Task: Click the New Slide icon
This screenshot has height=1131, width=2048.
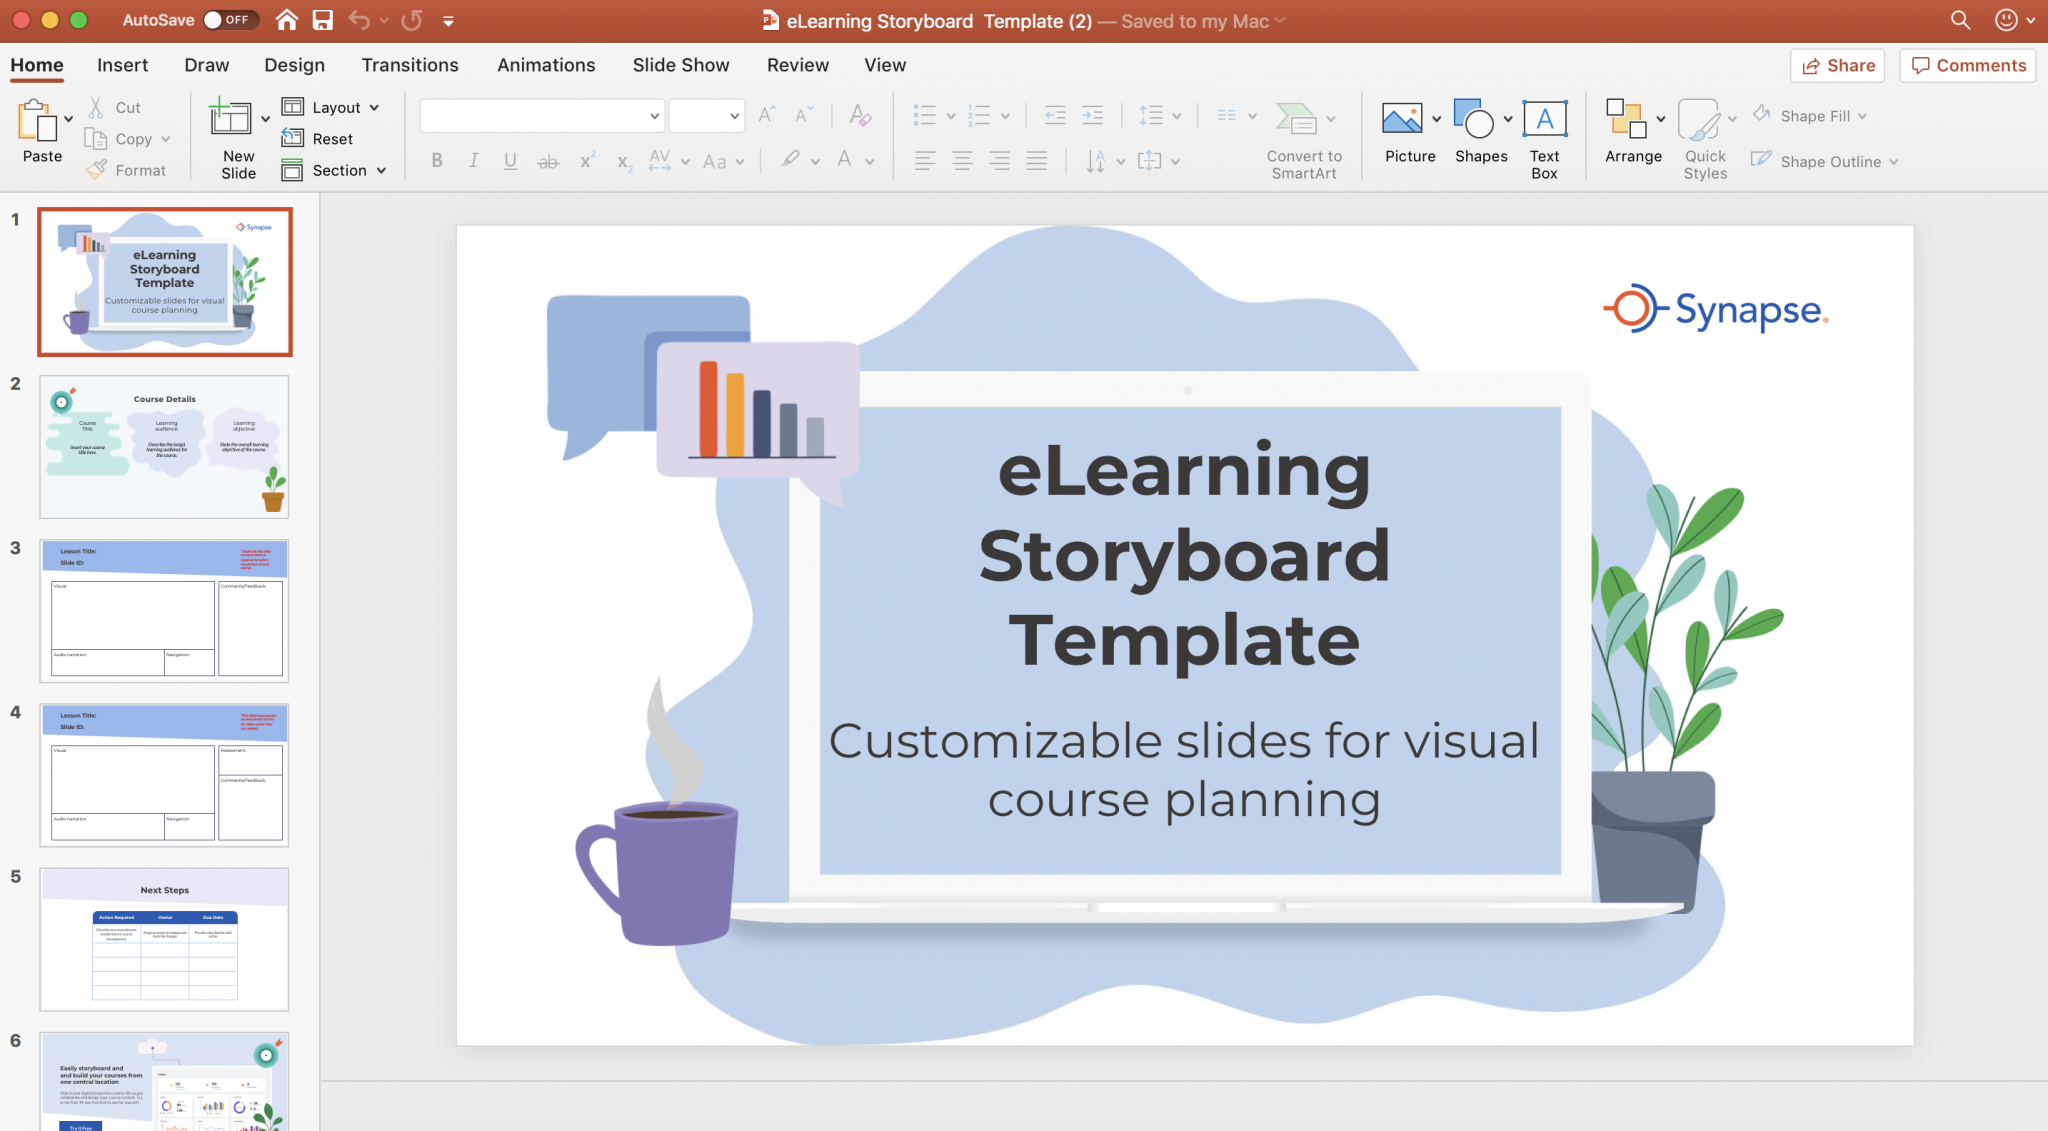Action: [230, 118]
